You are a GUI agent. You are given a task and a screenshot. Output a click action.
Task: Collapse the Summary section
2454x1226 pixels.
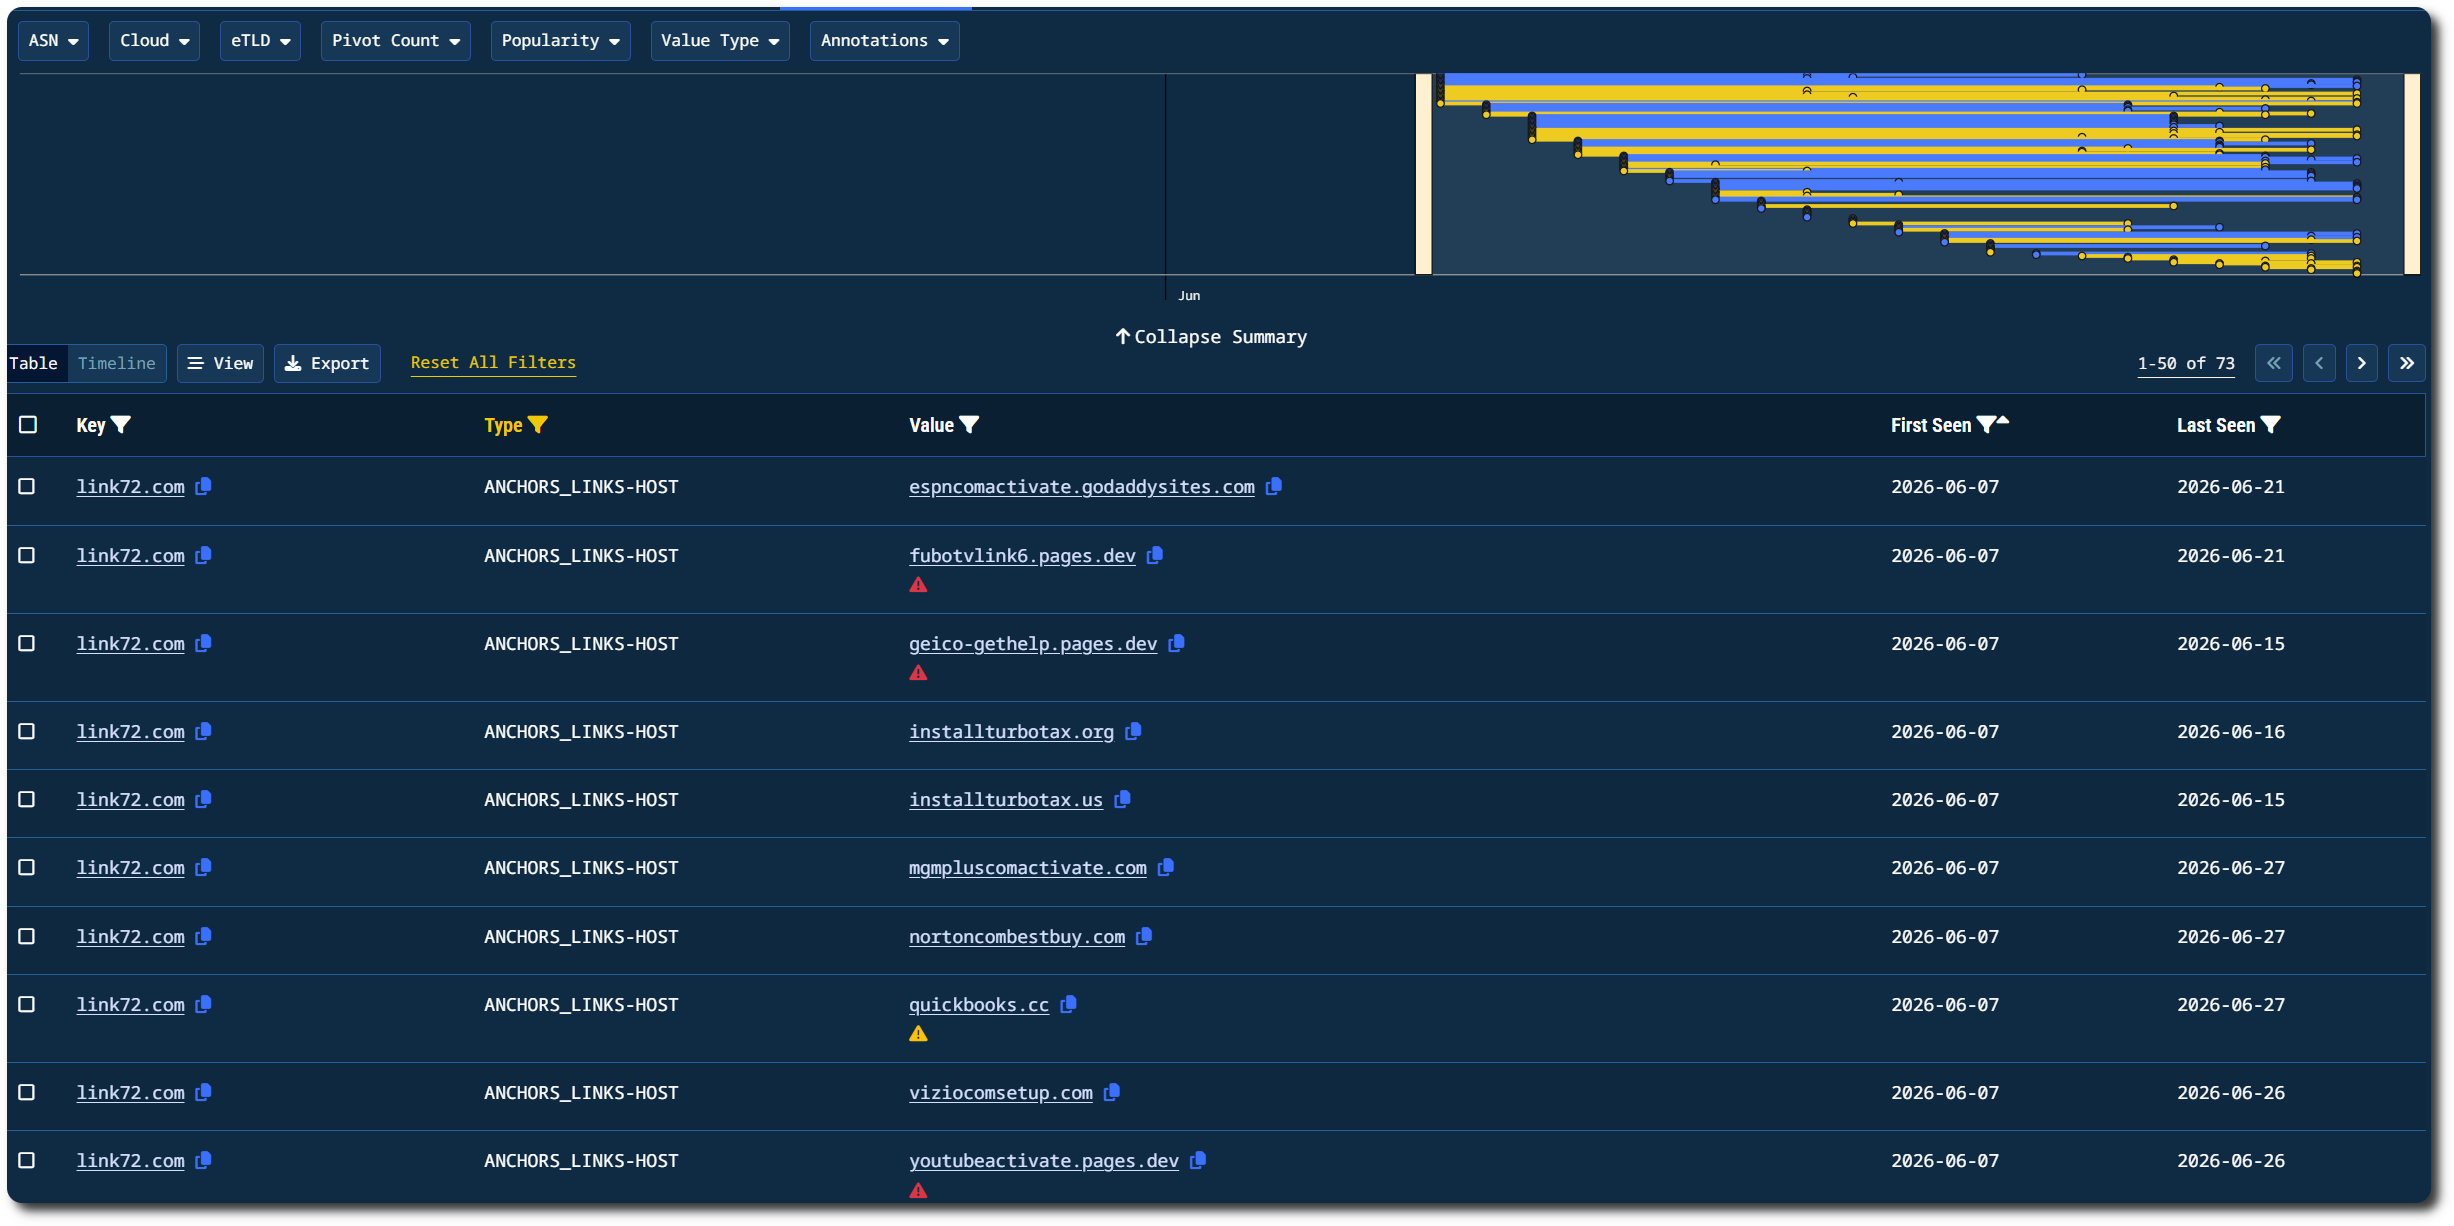[1211, 337]
